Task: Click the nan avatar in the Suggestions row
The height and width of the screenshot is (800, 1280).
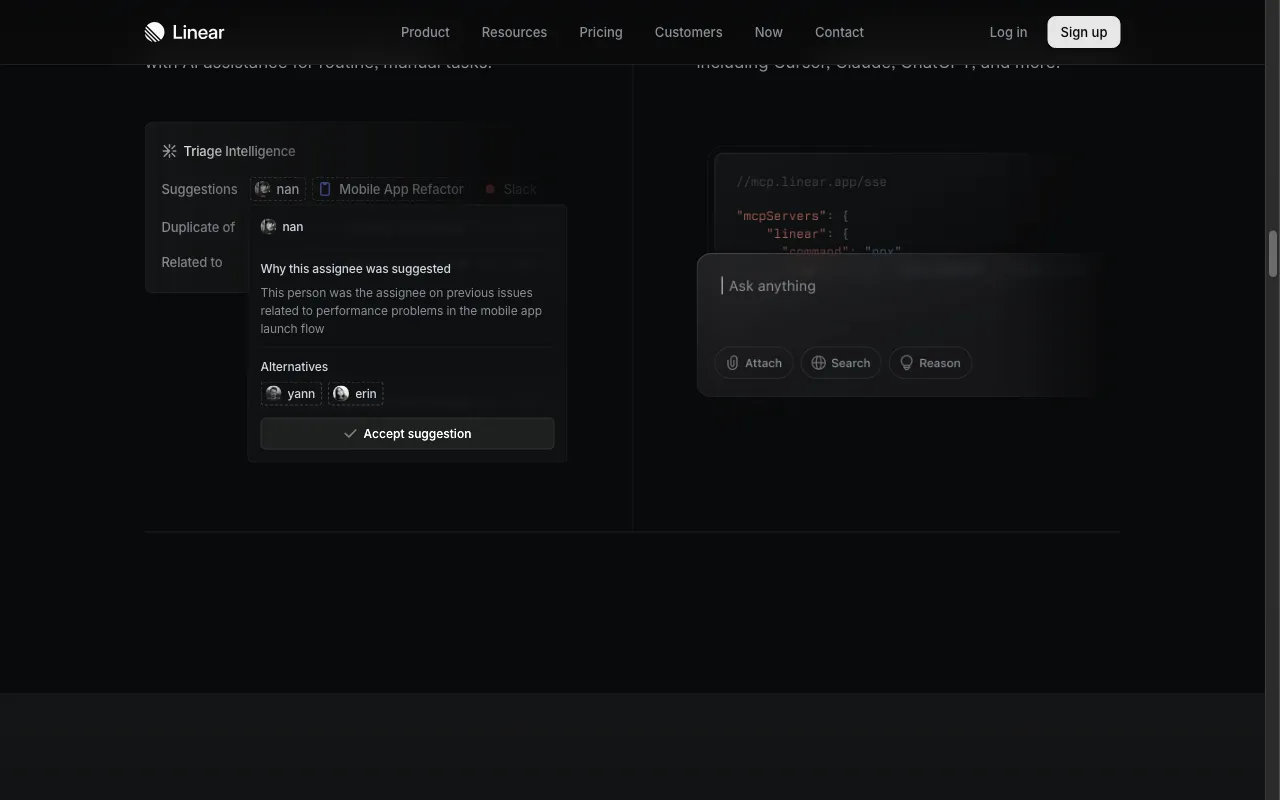Action: pos(263,189)
